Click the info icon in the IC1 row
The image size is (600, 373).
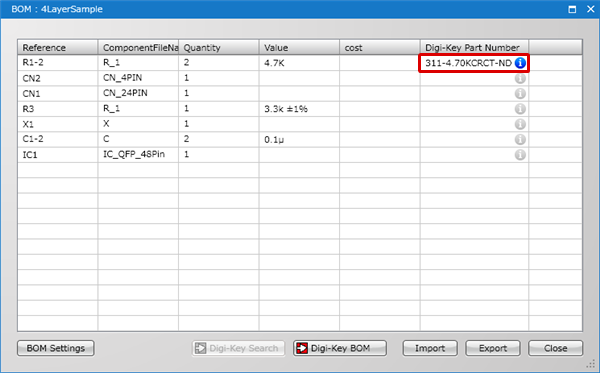(520, 155)
